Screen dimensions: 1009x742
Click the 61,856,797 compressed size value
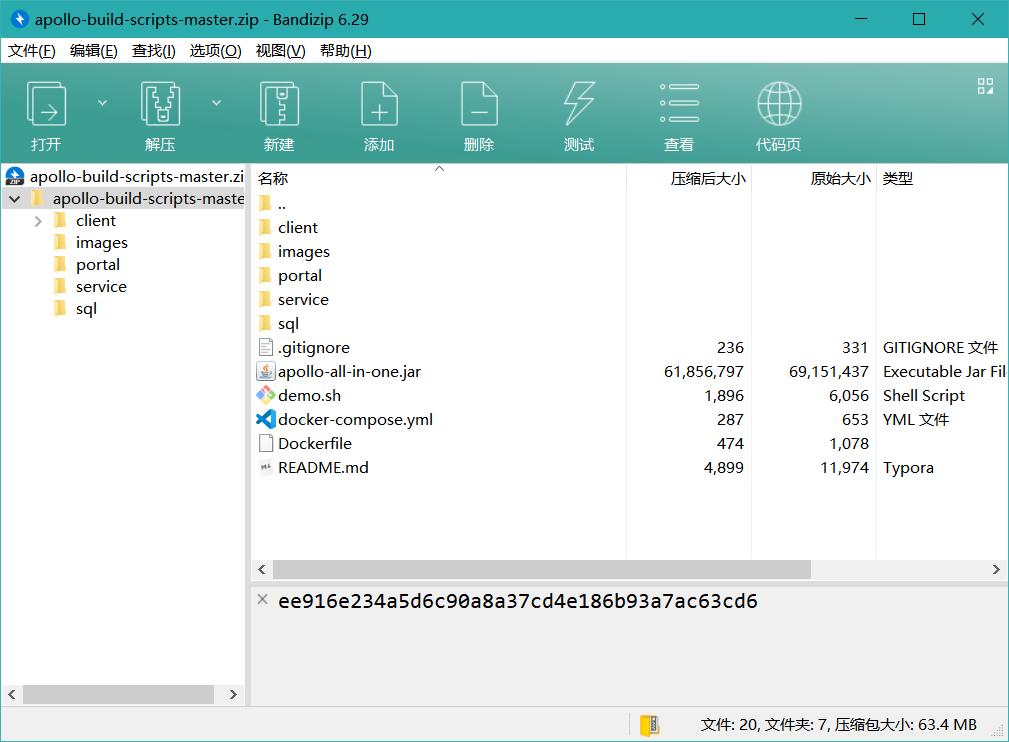(703, 372)
